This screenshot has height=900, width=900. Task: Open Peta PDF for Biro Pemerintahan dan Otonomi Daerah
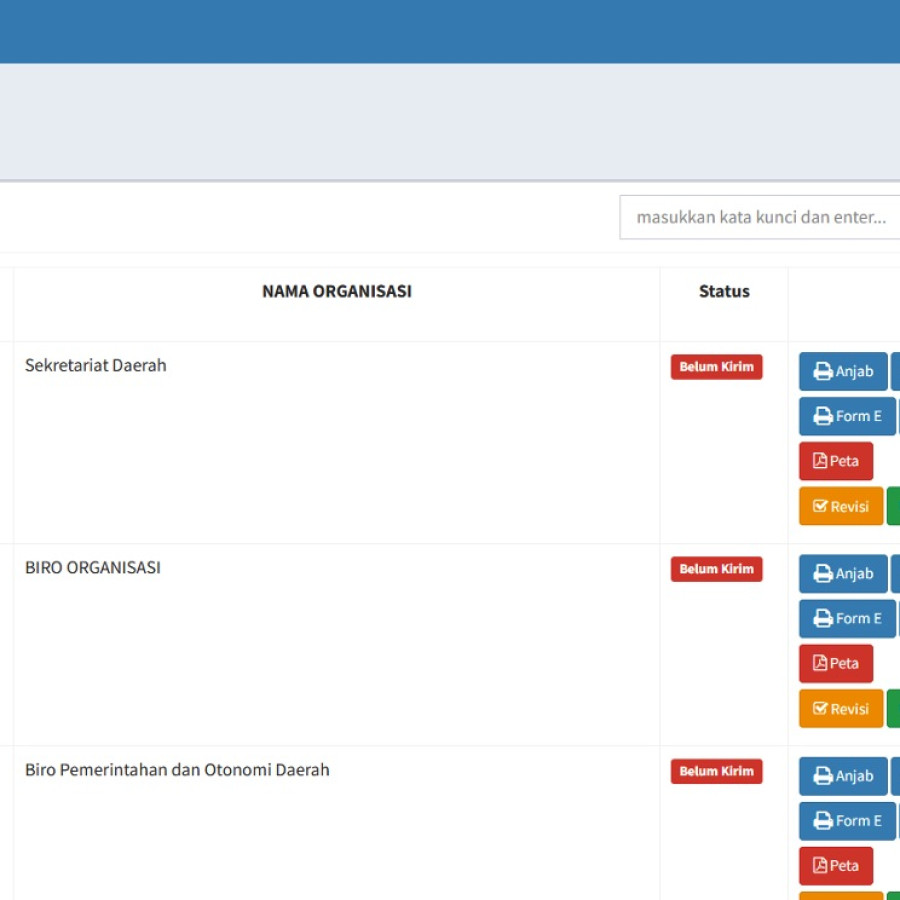[x=836, y=866]
